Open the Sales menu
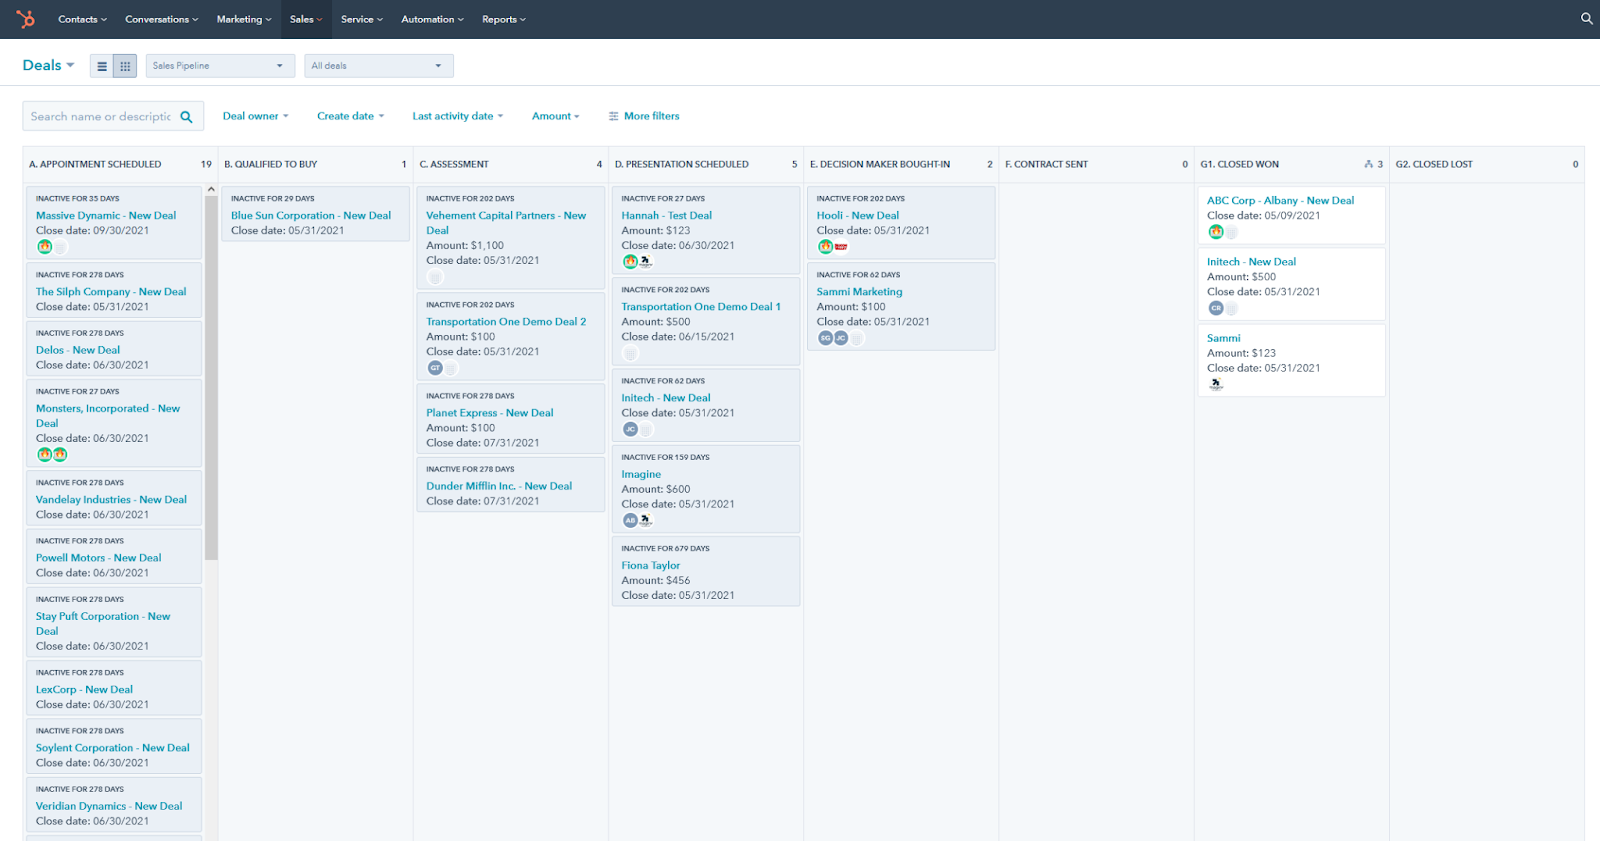The image size is (1600, 841). (306, 19)
